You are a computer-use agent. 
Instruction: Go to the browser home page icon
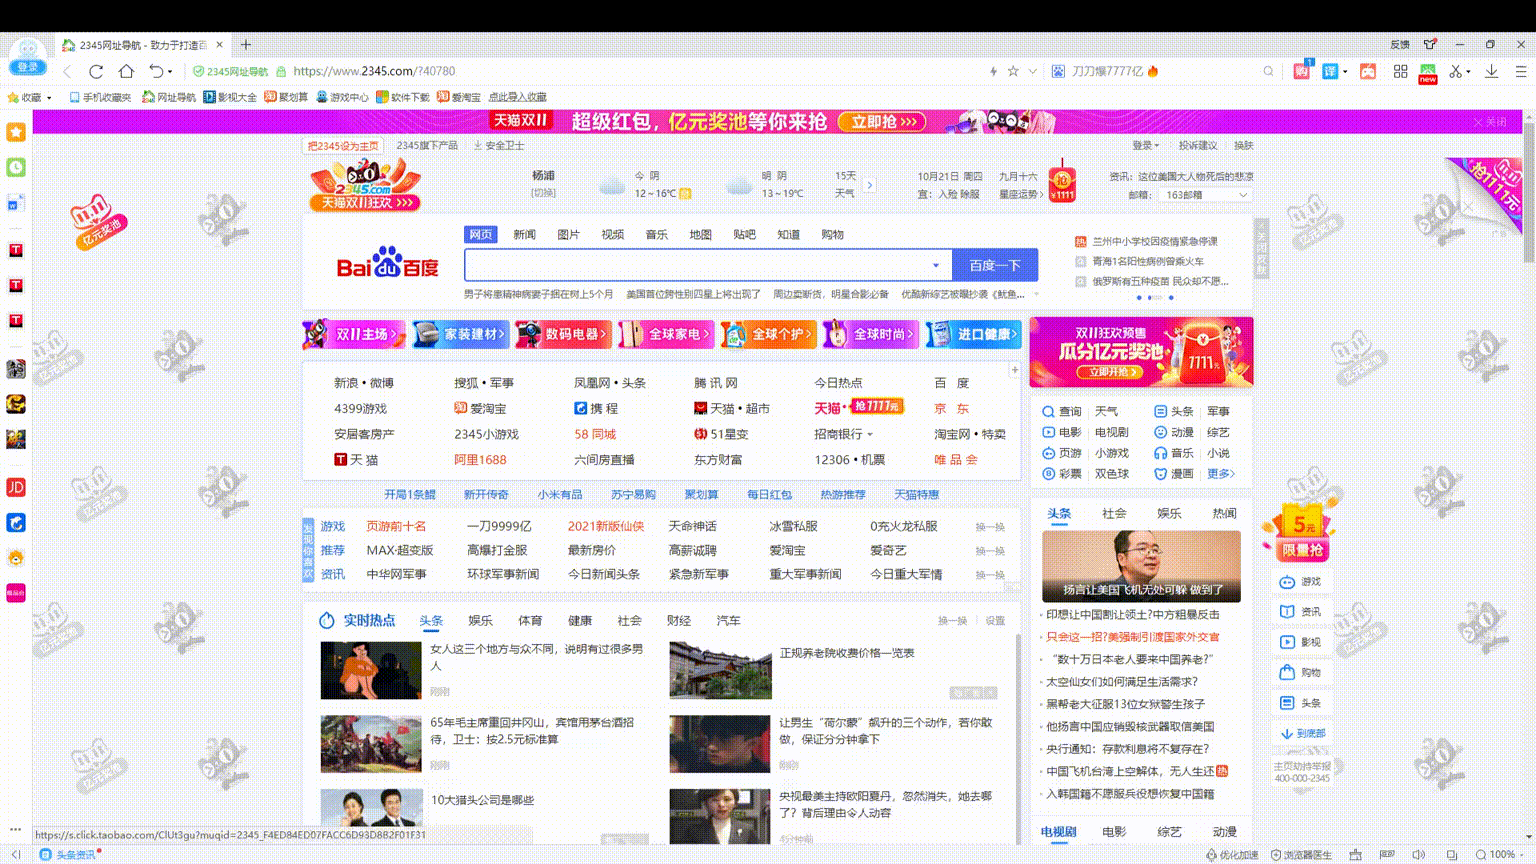(x=126, y=71)
